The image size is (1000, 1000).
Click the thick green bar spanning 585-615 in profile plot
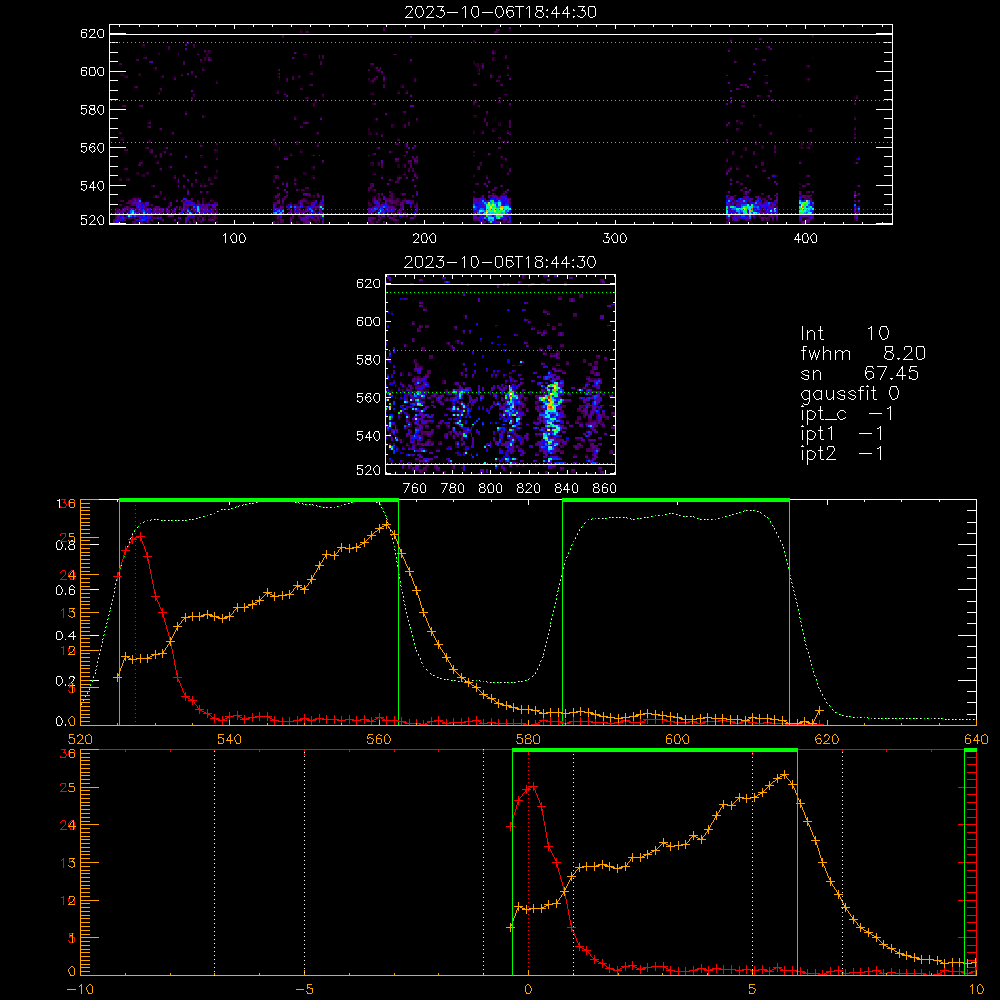pyautogui.click(x=676, y=500)
